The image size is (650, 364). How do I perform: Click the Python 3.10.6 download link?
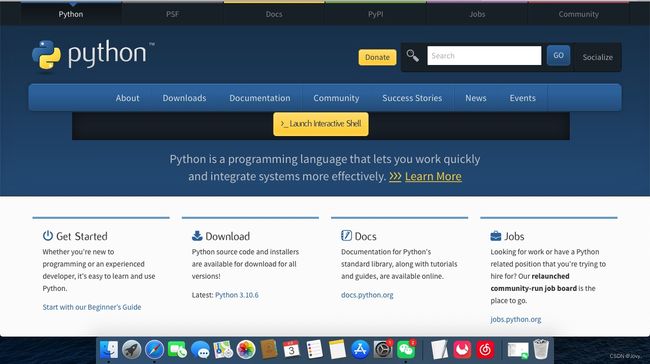(x=237, y=295)
